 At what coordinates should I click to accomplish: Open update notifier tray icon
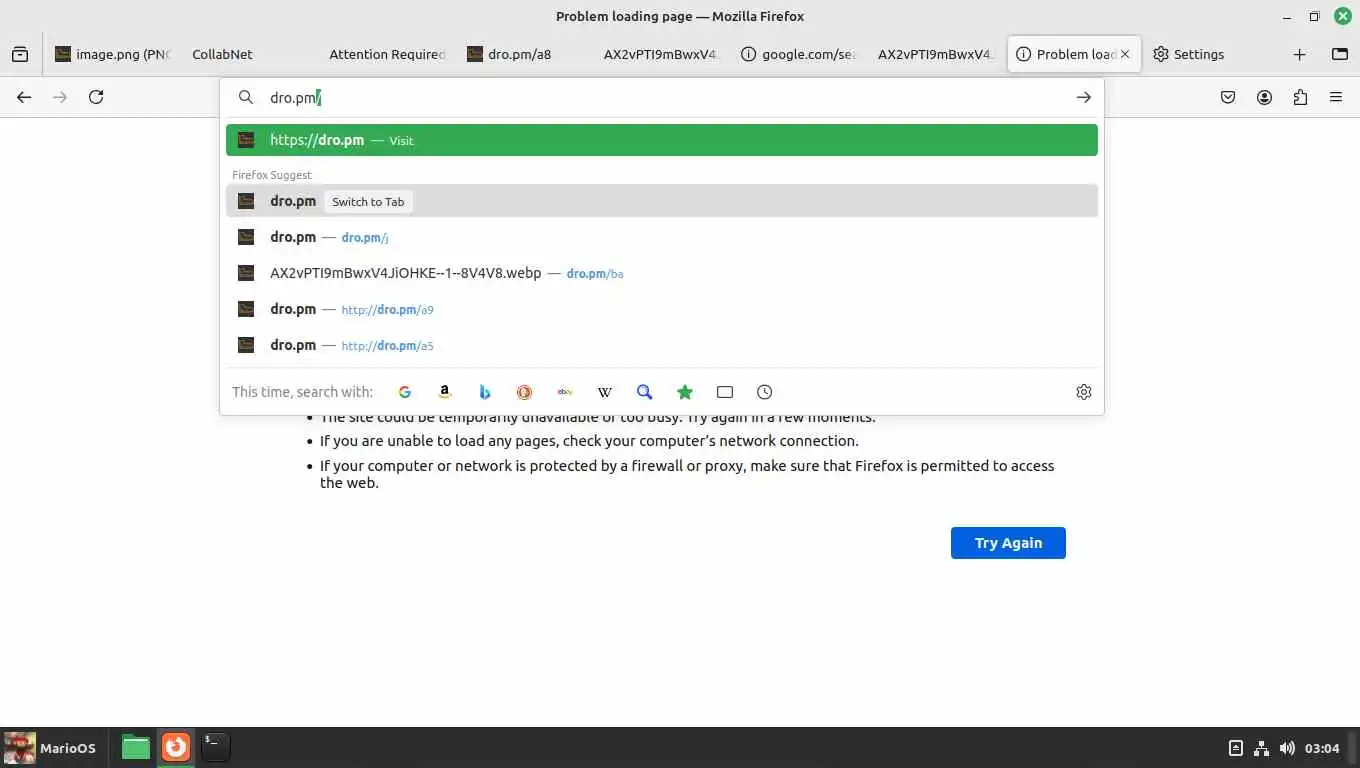point(1236,748)
